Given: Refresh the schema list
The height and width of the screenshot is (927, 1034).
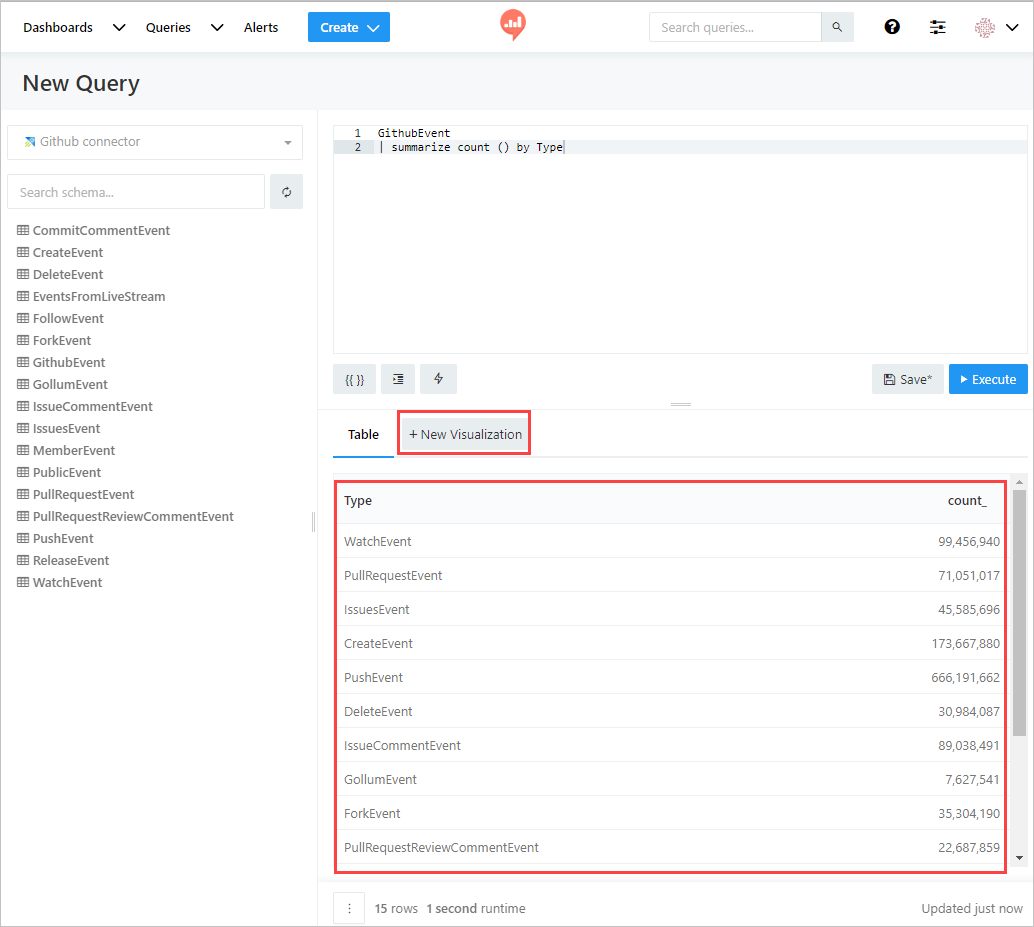Looking at the screenshot, I should tap(286, 192).
